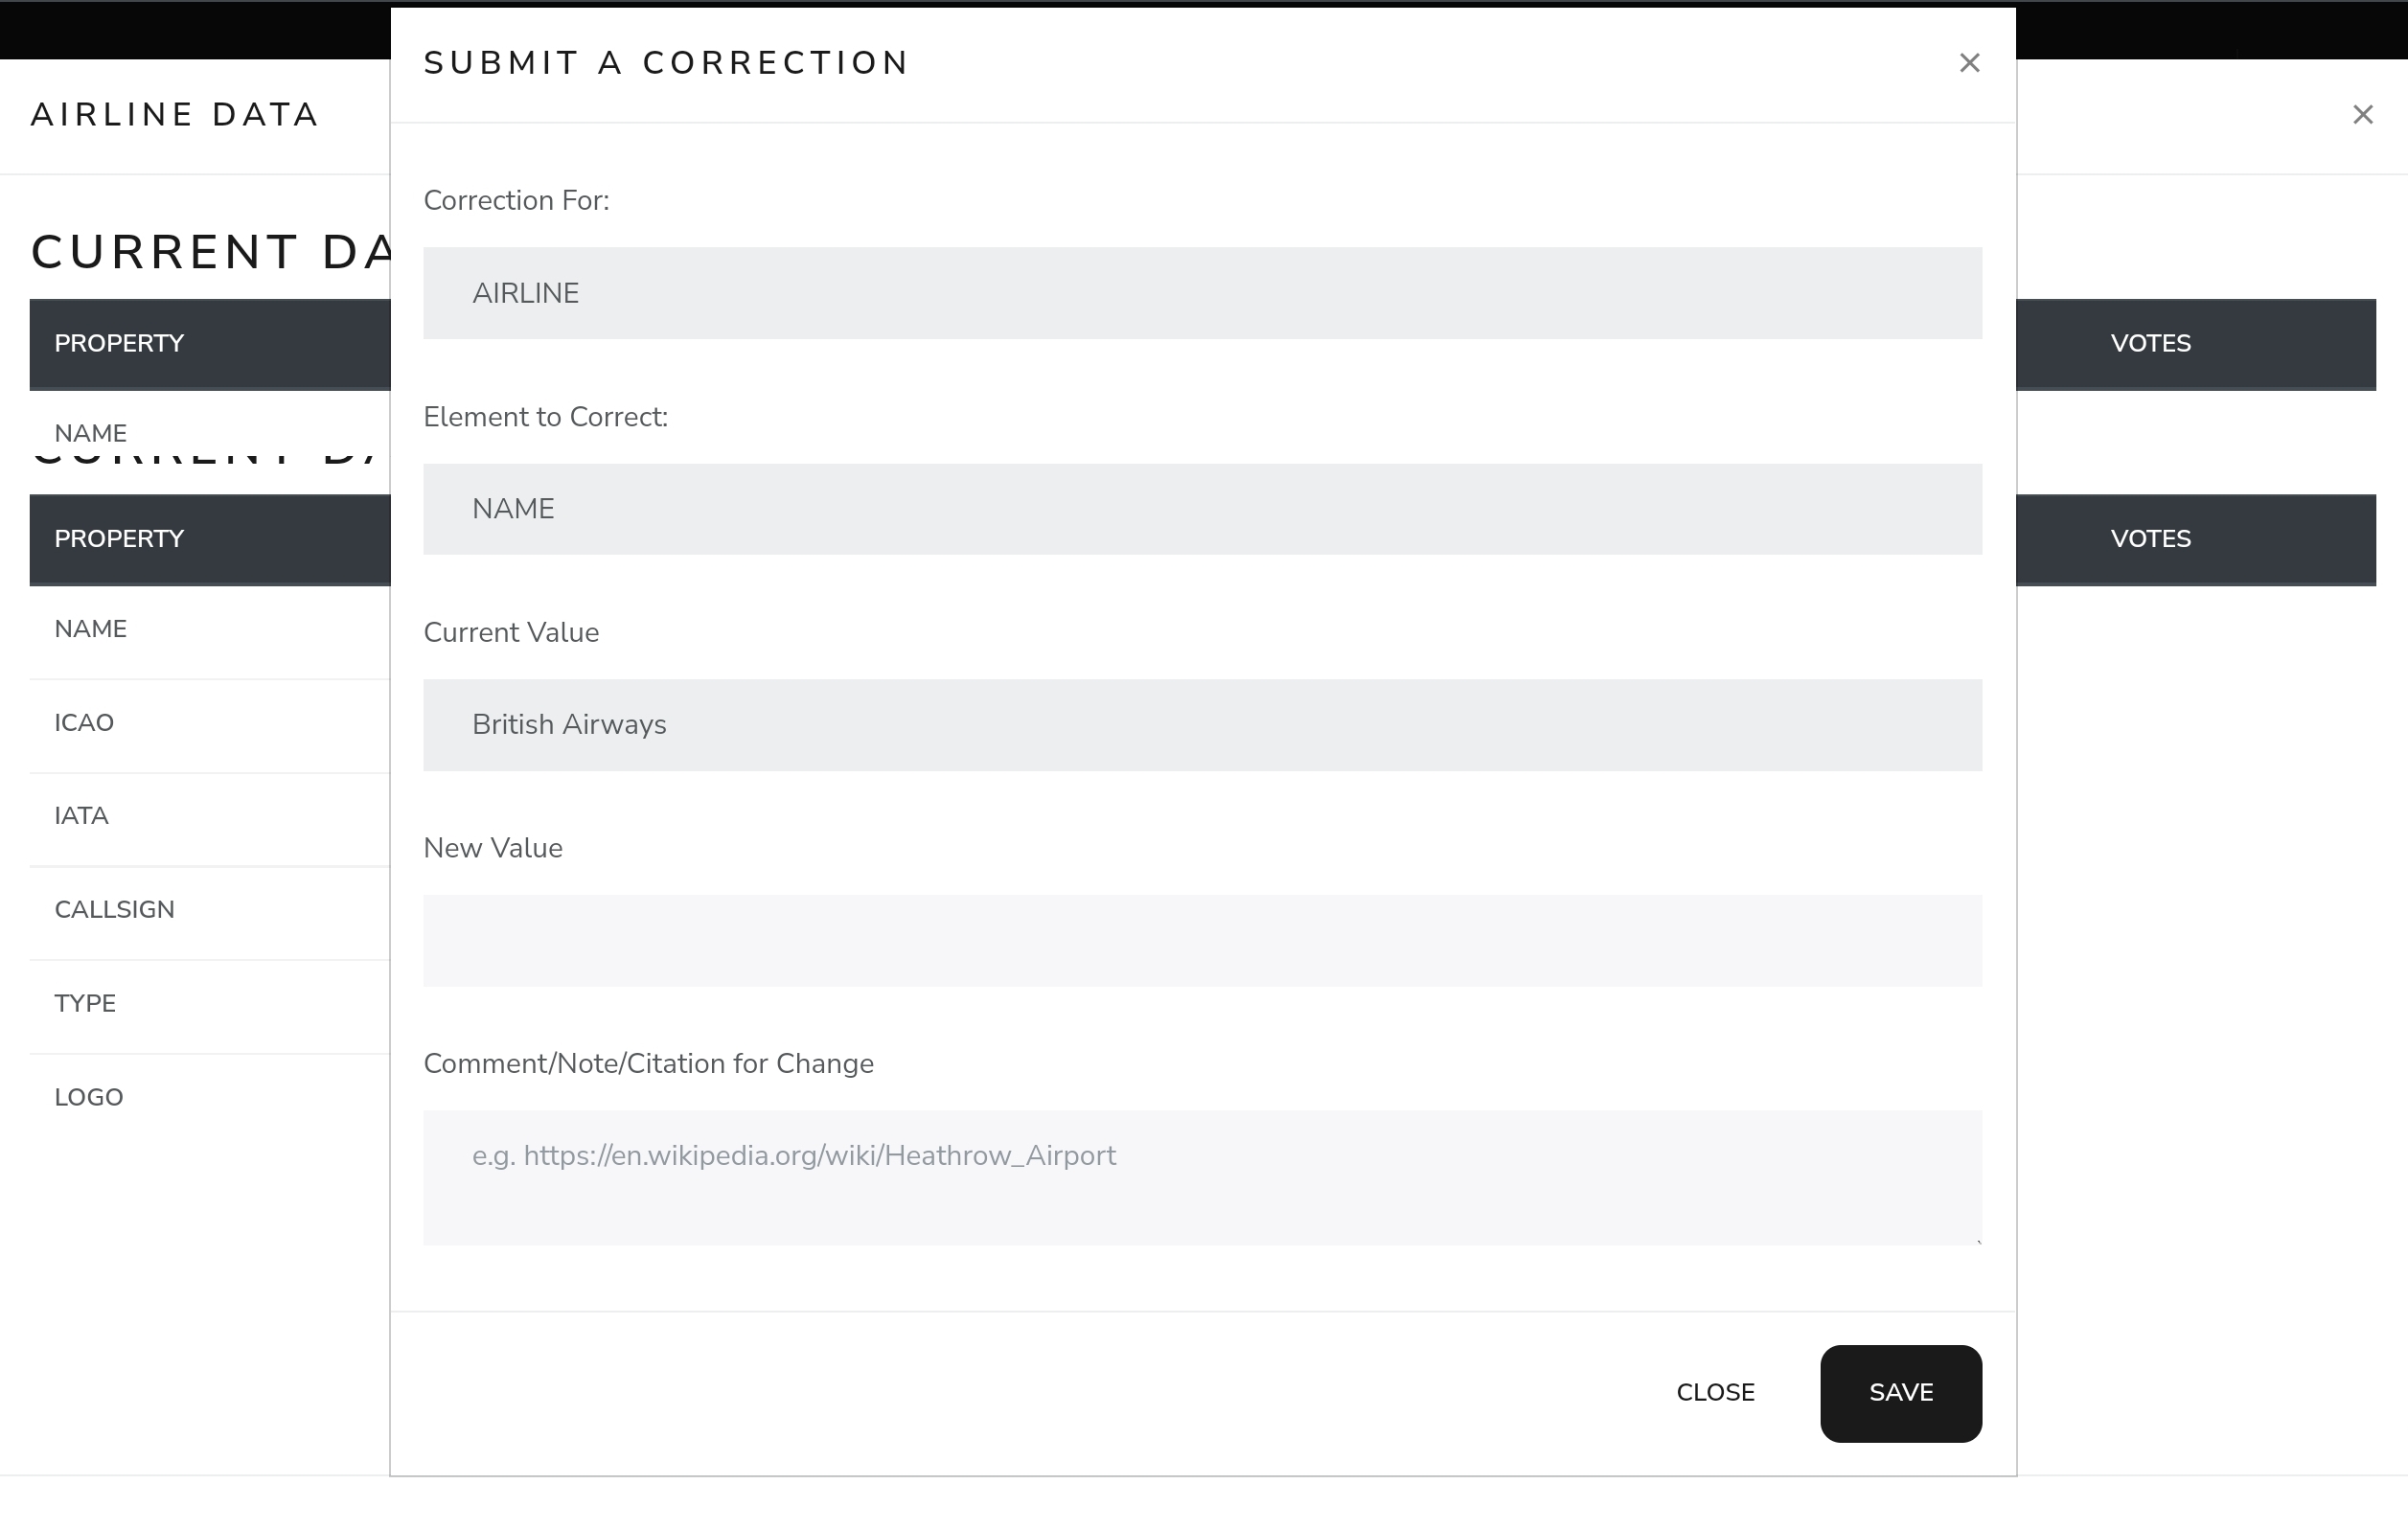
Task: Click the New Value input field
Action: (x=1202, y=940)
